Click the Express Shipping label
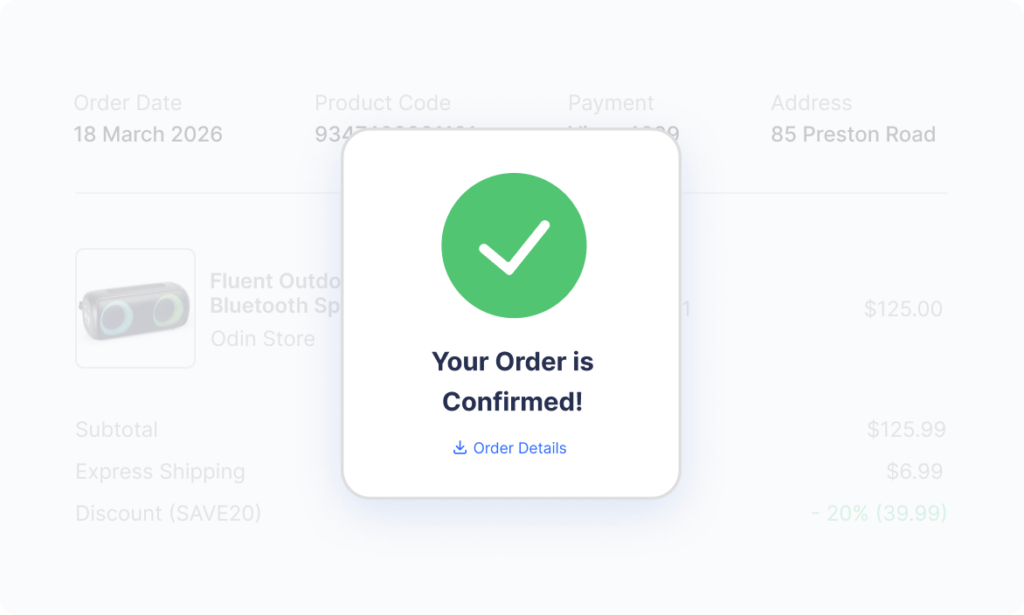This screenshot has width=1024, height=615. 160,472
